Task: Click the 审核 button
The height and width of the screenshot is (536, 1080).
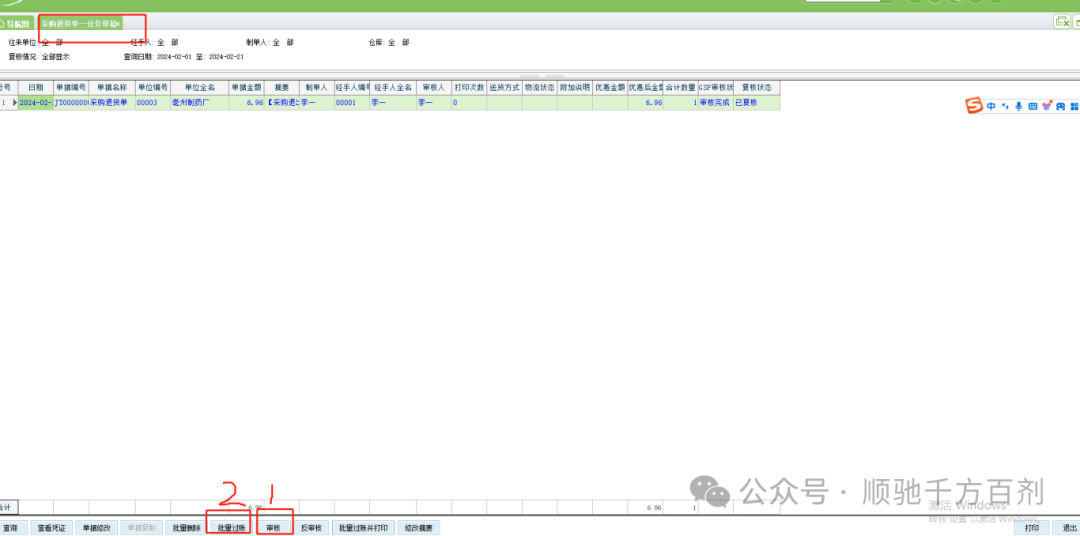Action: click(x=273, y=528)
